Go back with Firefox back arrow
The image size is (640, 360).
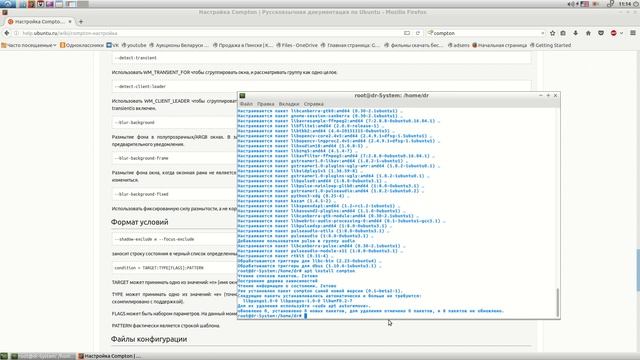point(6,33)
